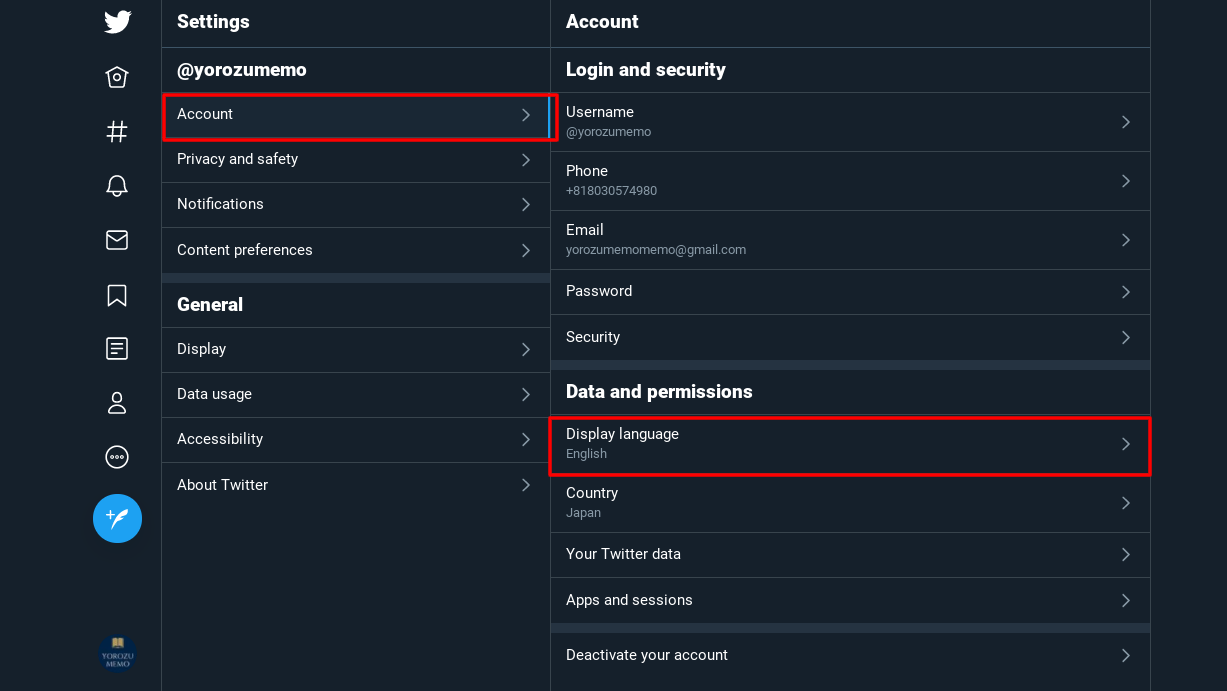Click the Twitter bird logo

[x=117, y=21]
